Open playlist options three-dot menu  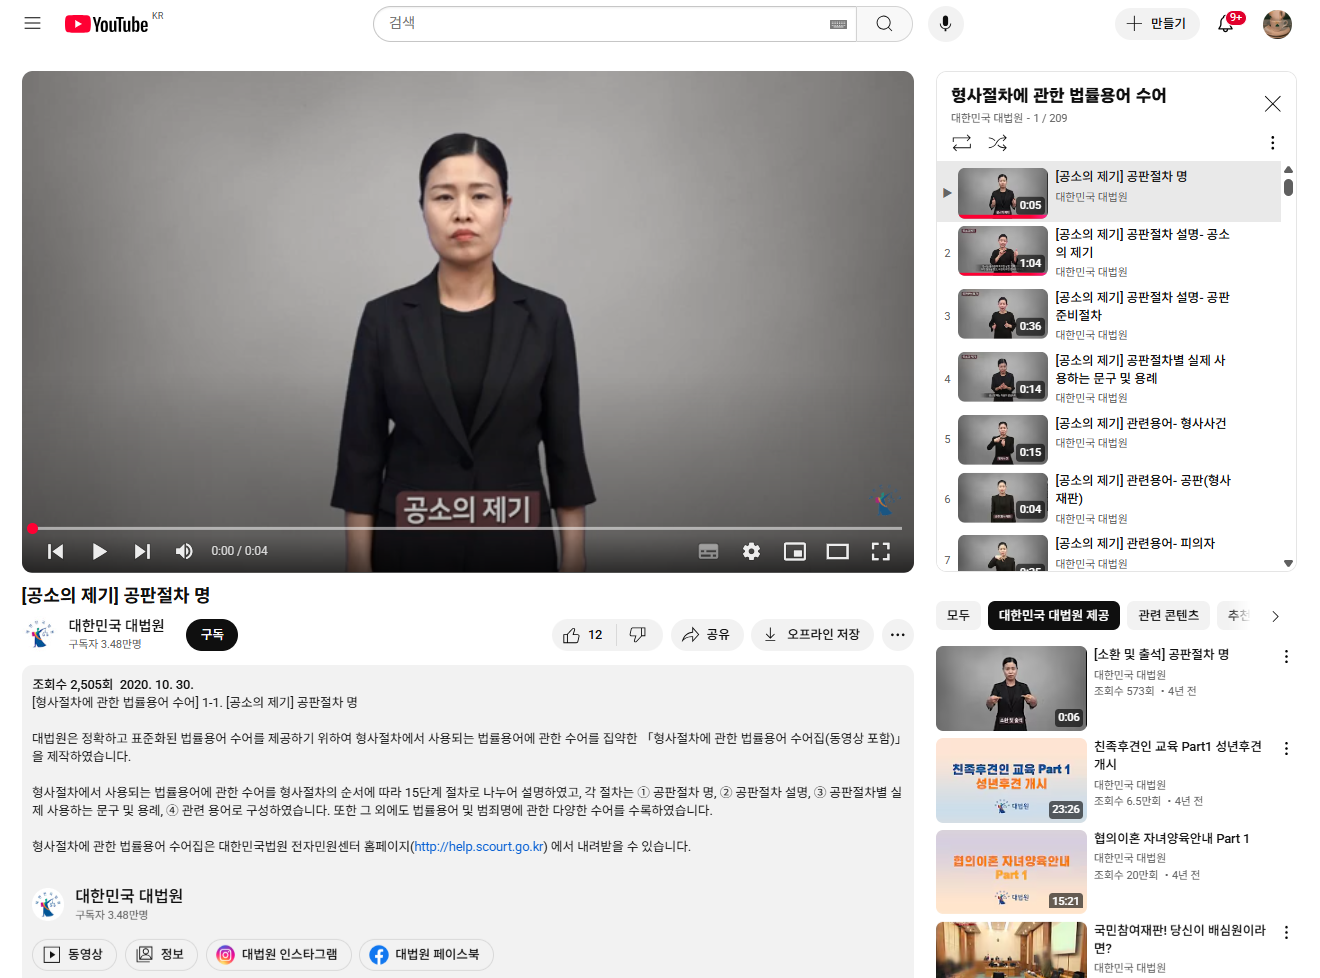(x=1272, y=143)
